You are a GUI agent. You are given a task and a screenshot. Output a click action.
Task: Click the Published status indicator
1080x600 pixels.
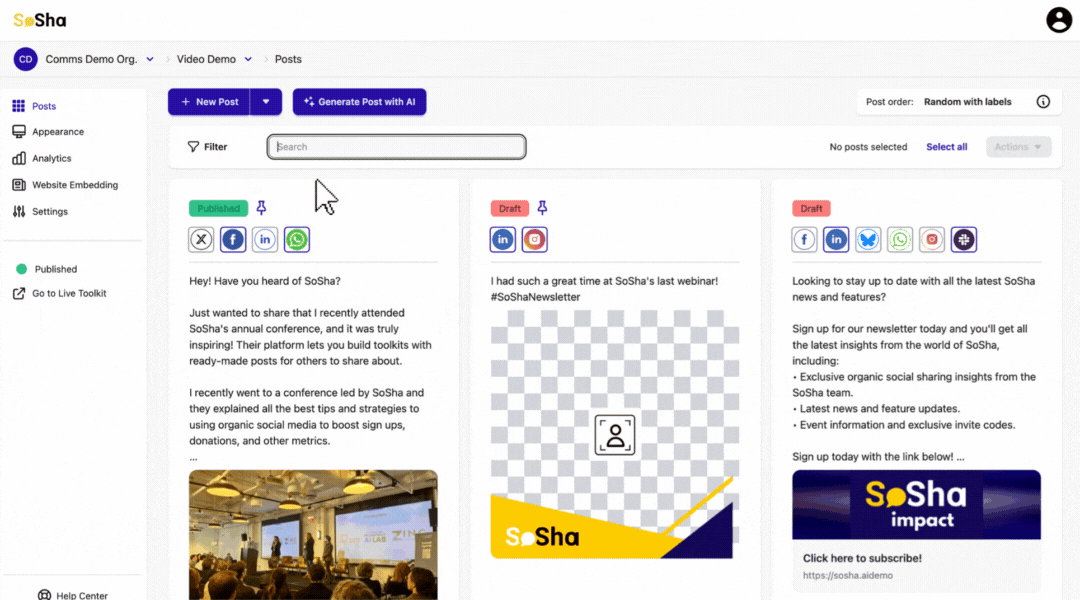click(46, 269)
